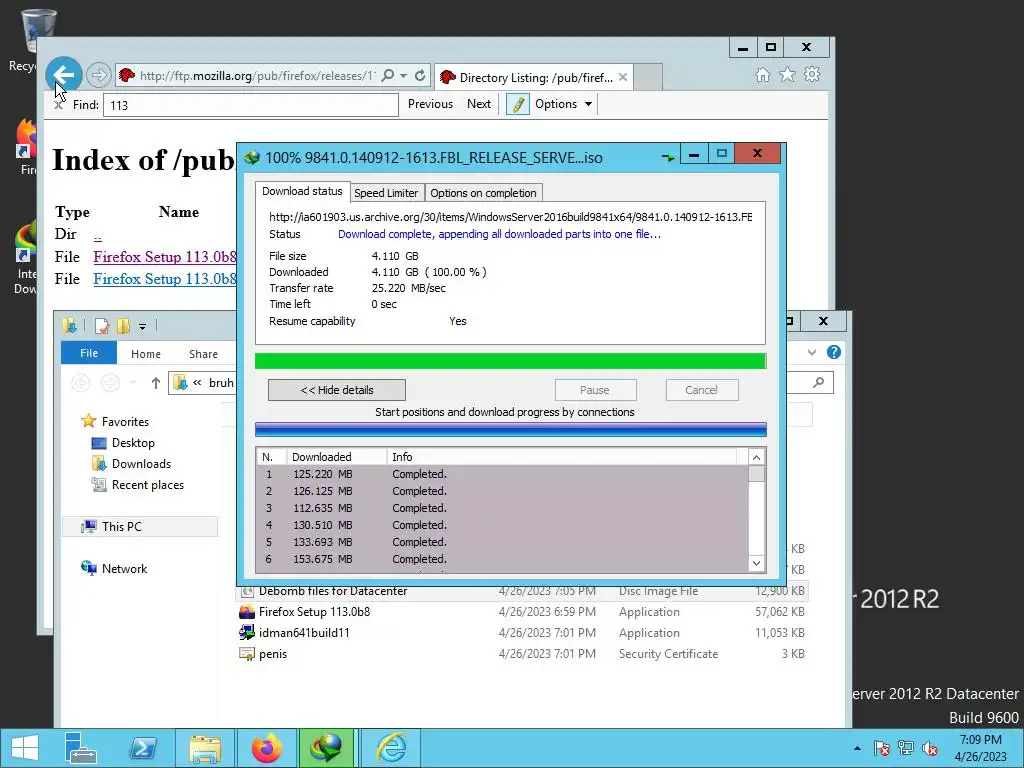Open the Share ribbon tab in Explorer
This screenshot has width=1024, height=768.
point(203,354)
